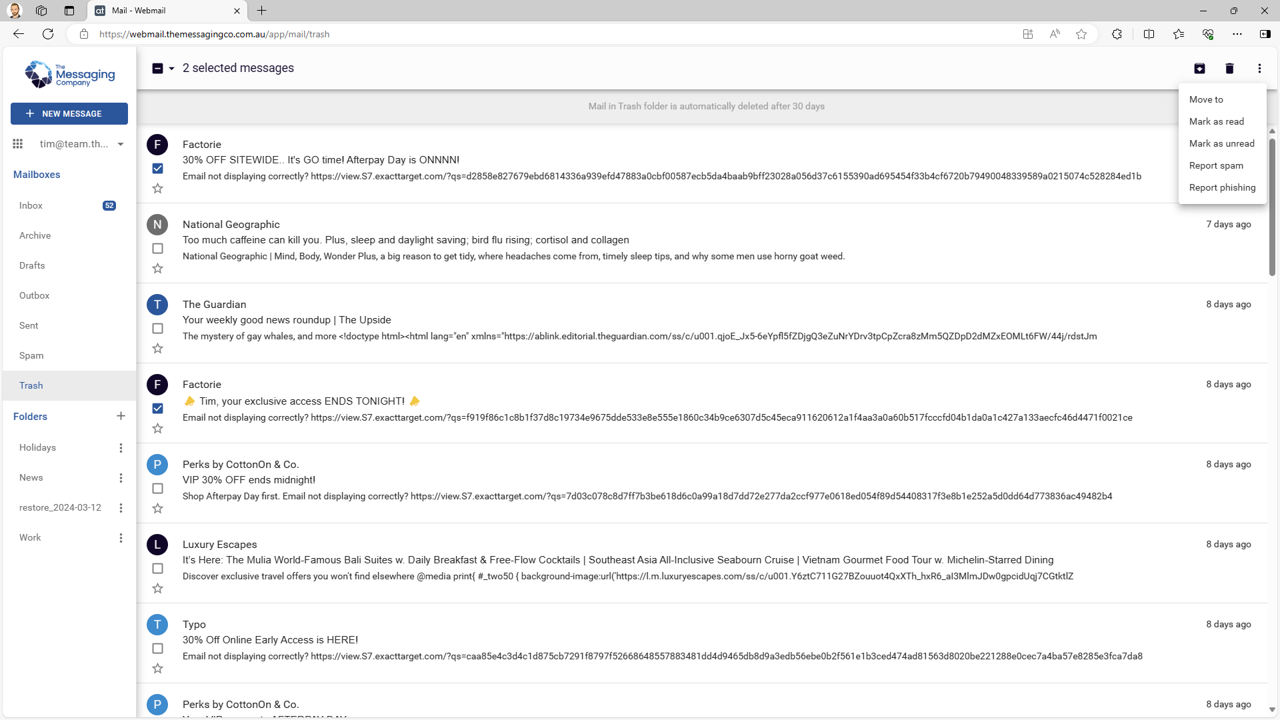Click The Messaging Company logo

point(69,74)
